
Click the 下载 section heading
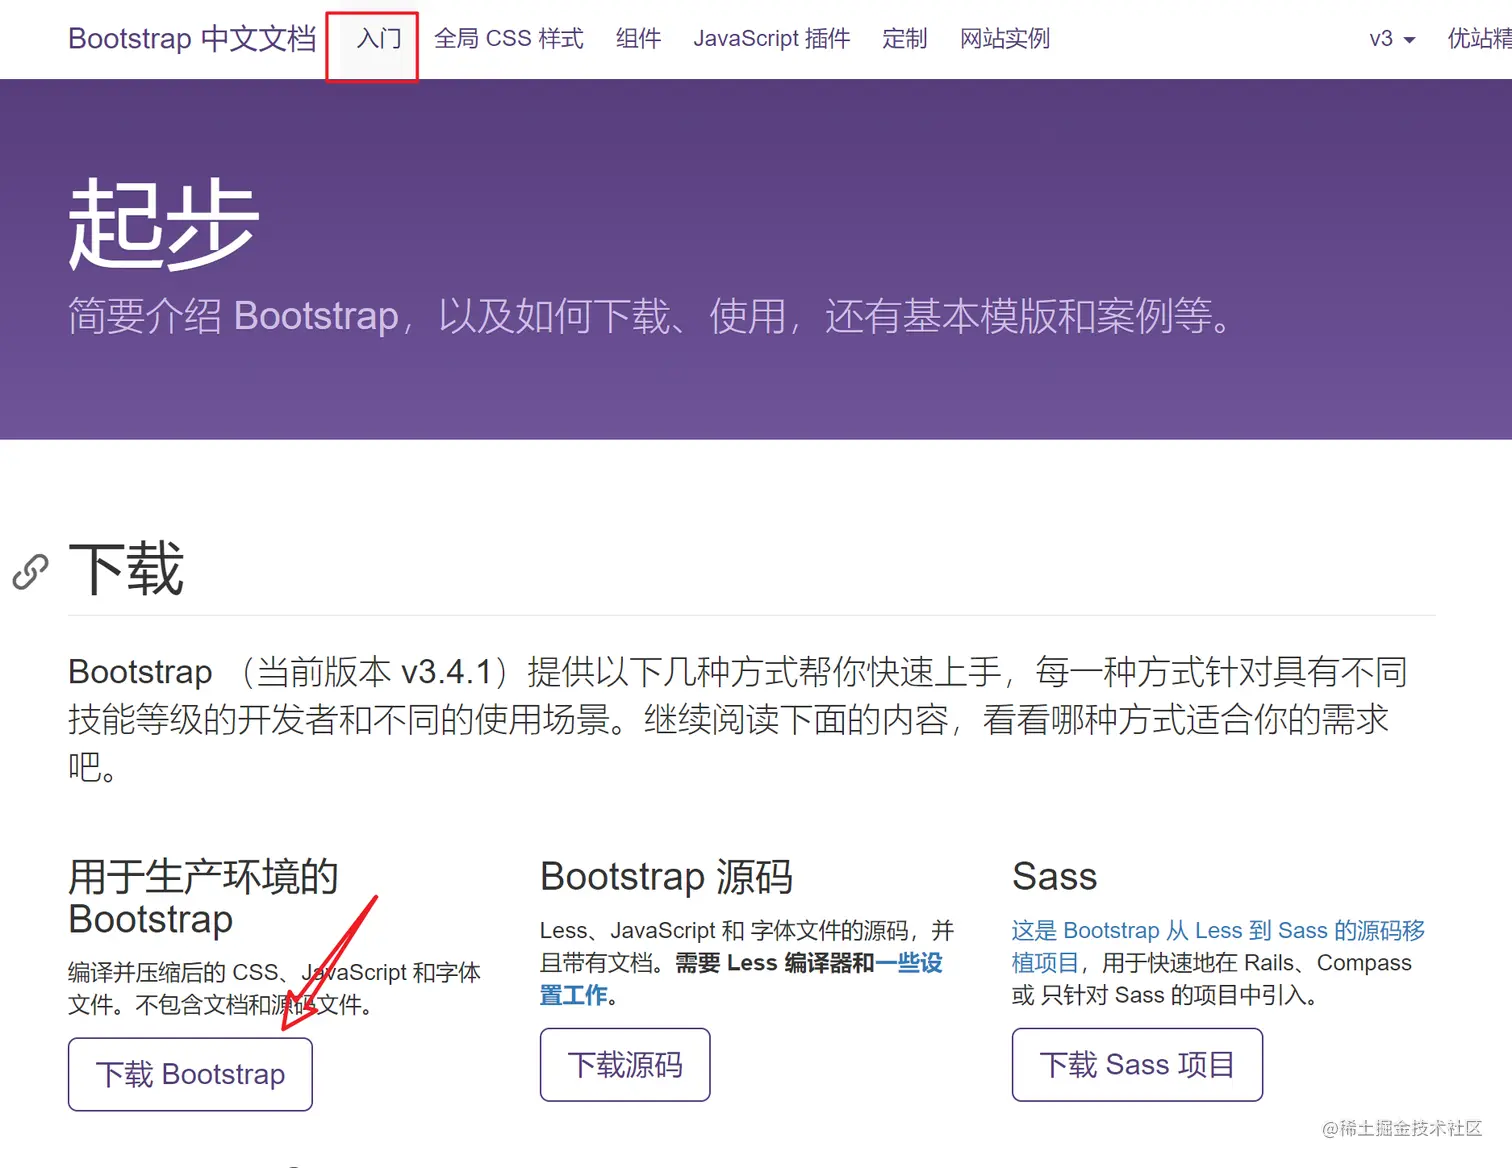tap(126, 569)
